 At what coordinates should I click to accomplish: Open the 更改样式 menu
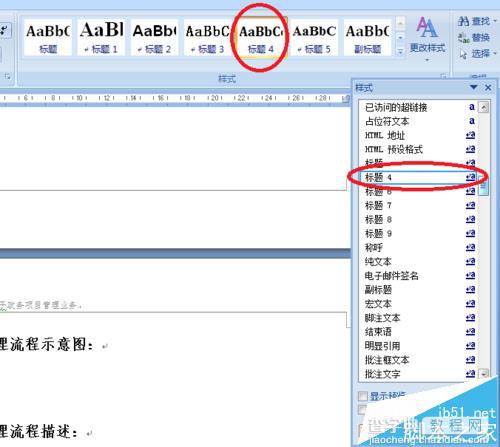[427, 39]
